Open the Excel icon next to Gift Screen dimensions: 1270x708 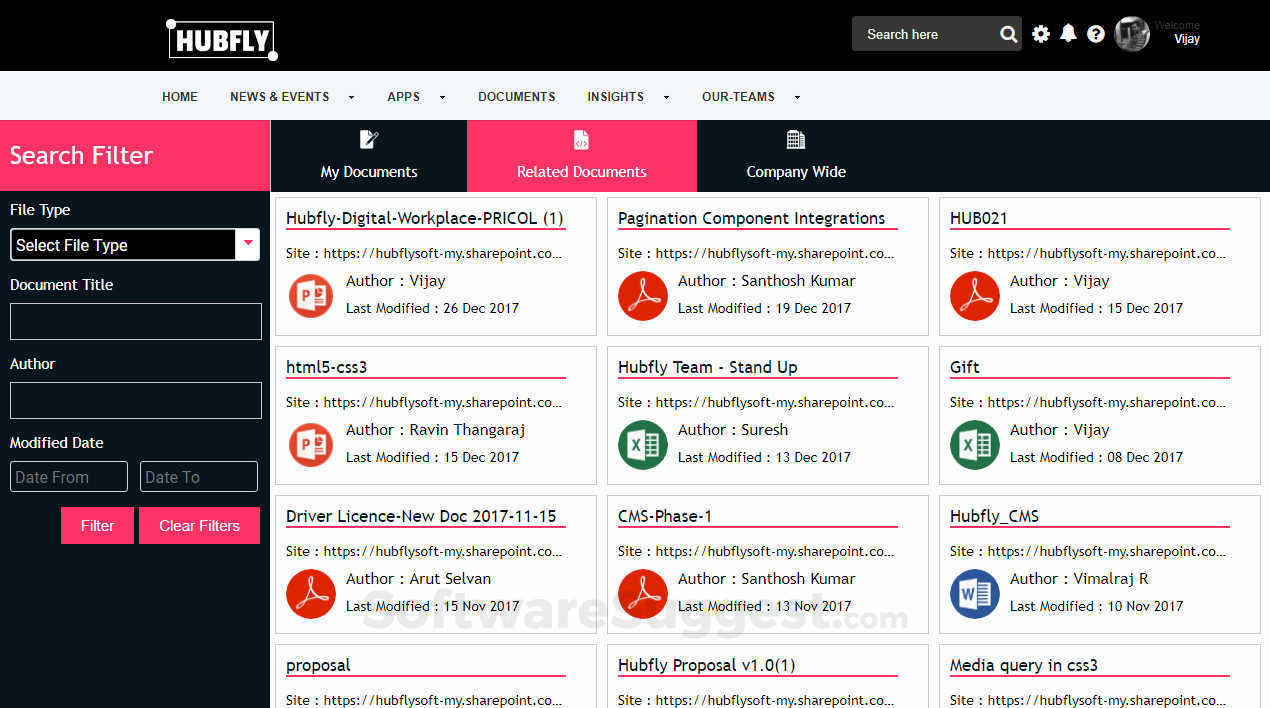(x=974, y=445)
